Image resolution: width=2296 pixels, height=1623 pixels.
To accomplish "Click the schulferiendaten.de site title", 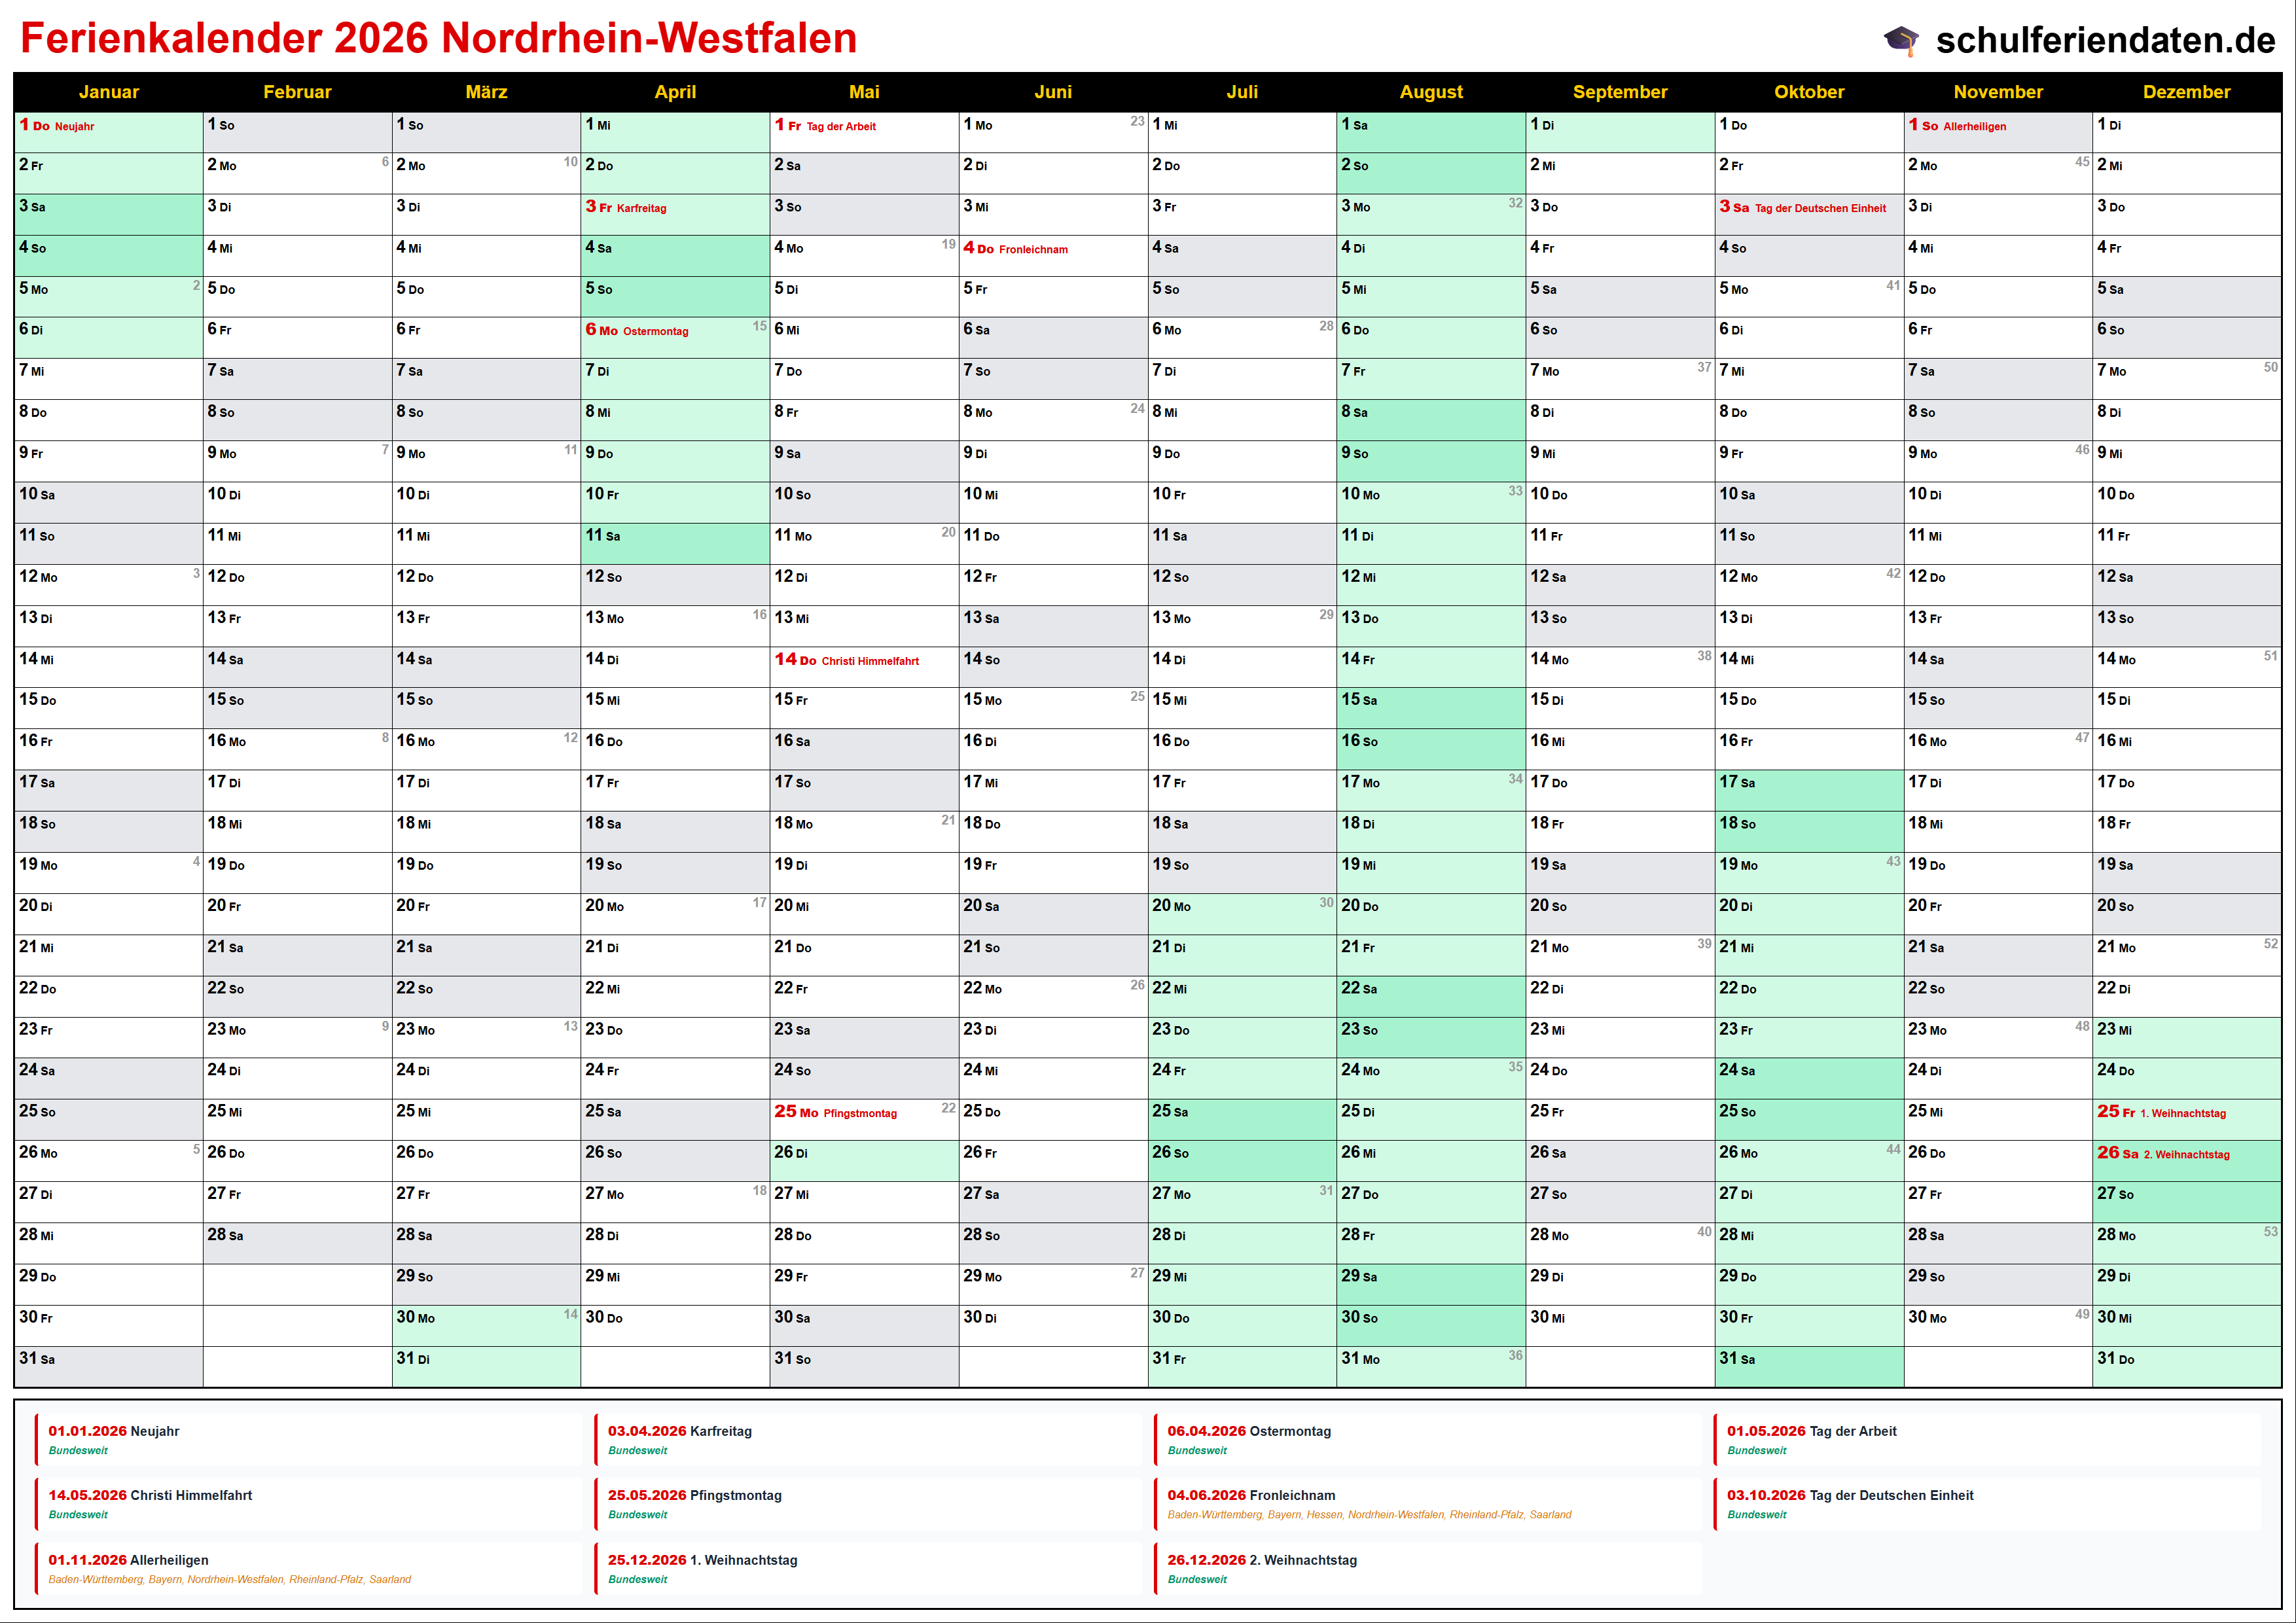I will click(2105, 40).
